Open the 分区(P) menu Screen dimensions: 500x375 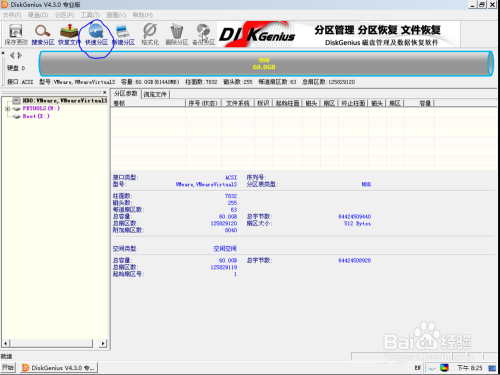(64, 15)
